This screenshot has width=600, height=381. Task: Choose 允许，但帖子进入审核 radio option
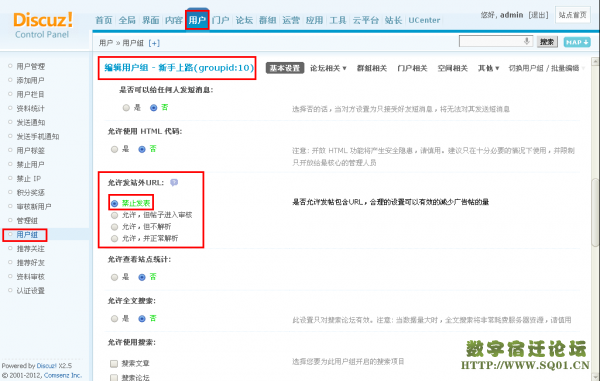pyautogui.click(x=114, y=215)
